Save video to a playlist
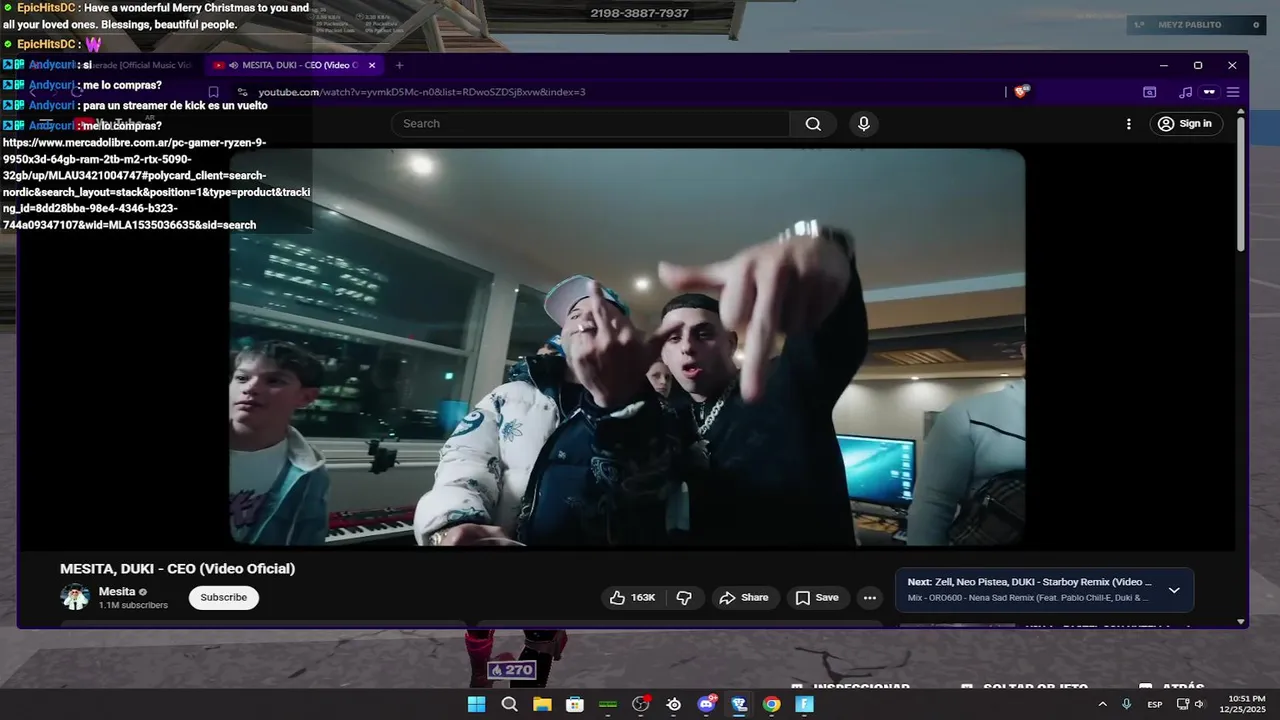1280x720 pixels. point(817,597)
